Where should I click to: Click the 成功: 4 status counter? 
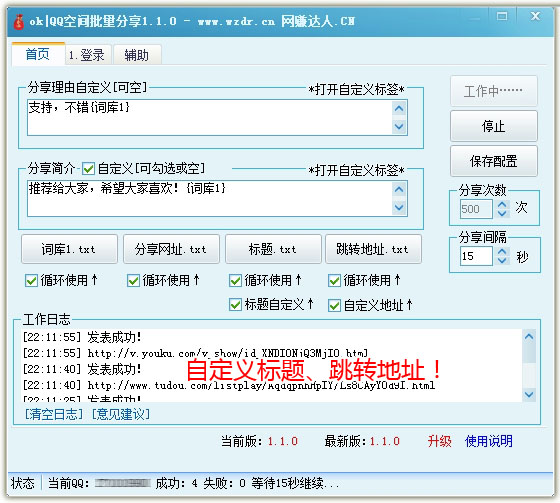176,483
